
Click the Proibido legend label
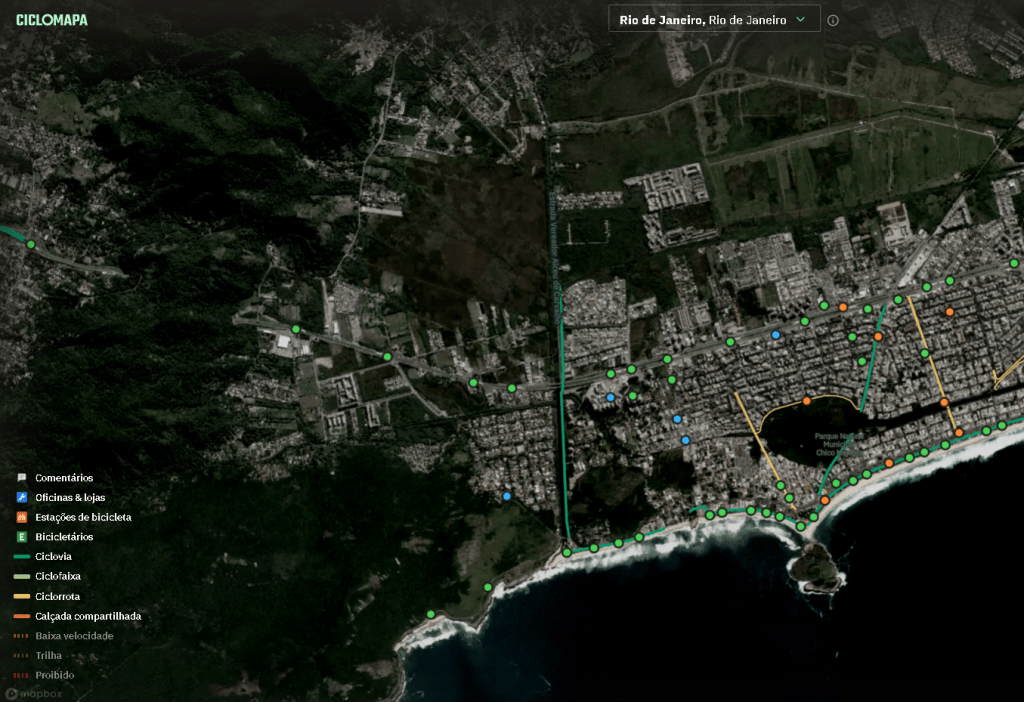tap(54, 675)
